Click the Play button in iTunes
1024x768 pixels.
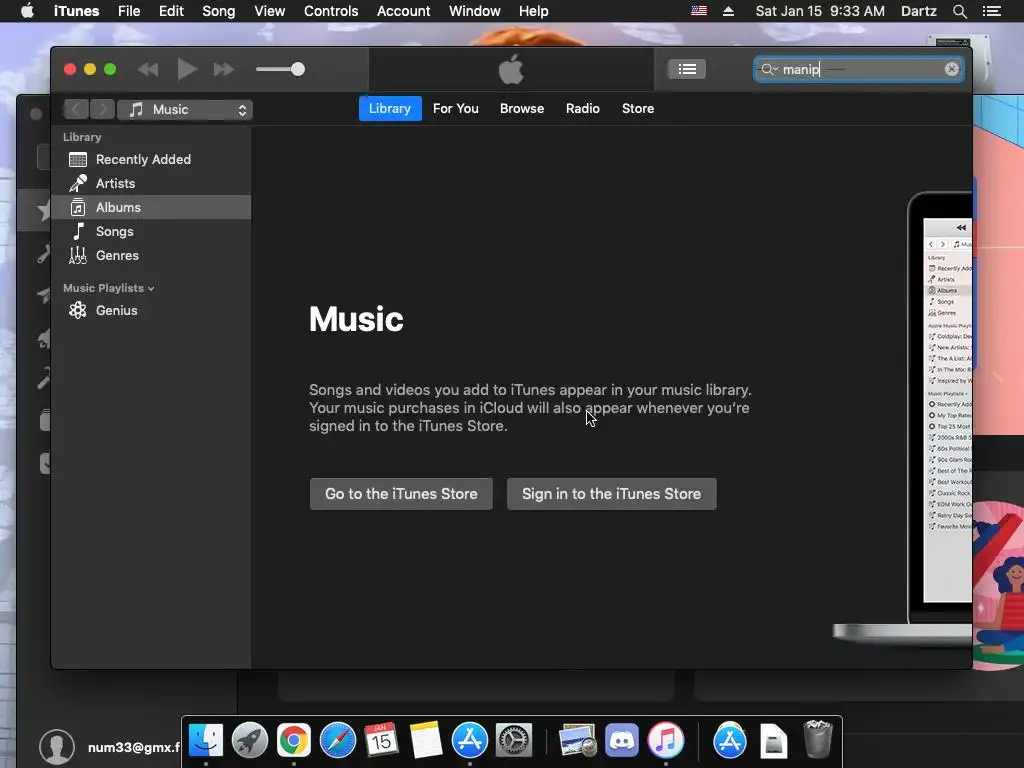[187, 69]
